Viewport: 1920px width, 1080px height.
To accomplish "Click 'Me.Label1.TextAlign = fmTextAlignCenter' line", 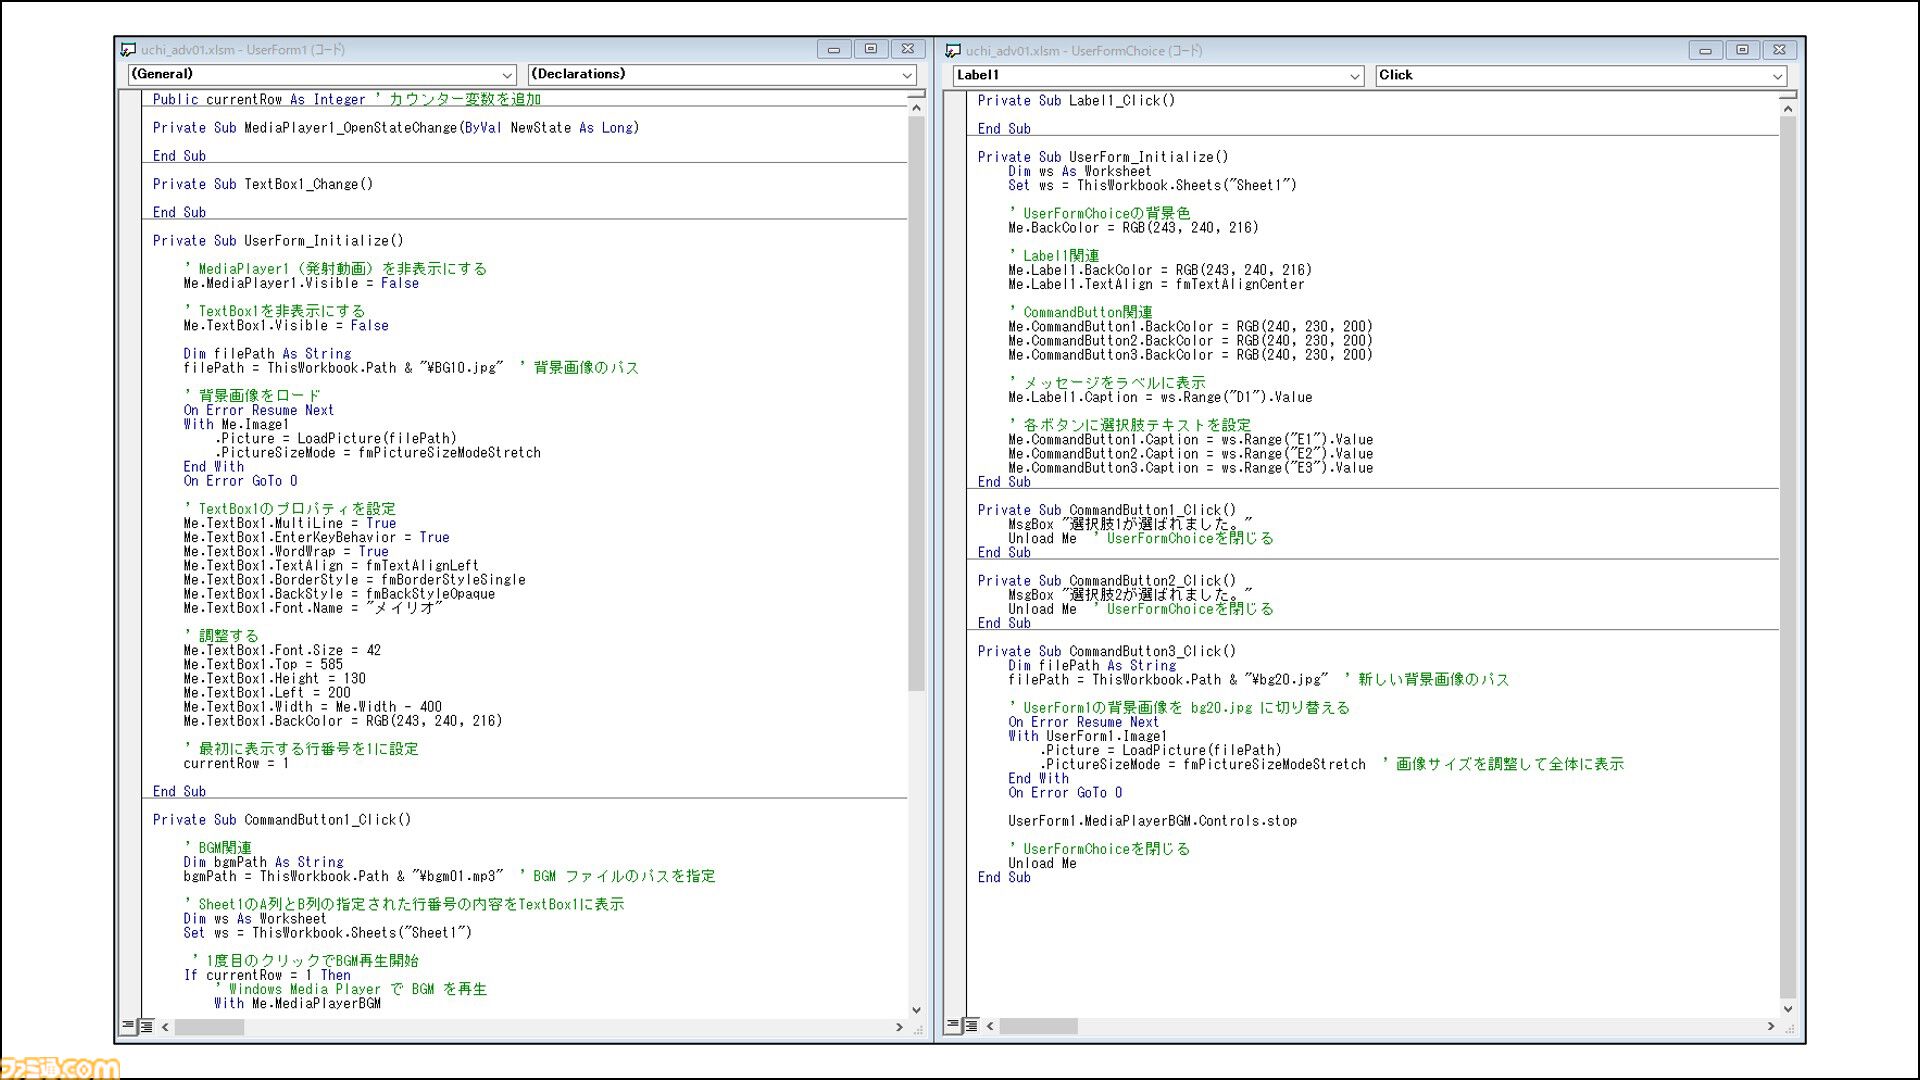I will [x=1156, y=284].
